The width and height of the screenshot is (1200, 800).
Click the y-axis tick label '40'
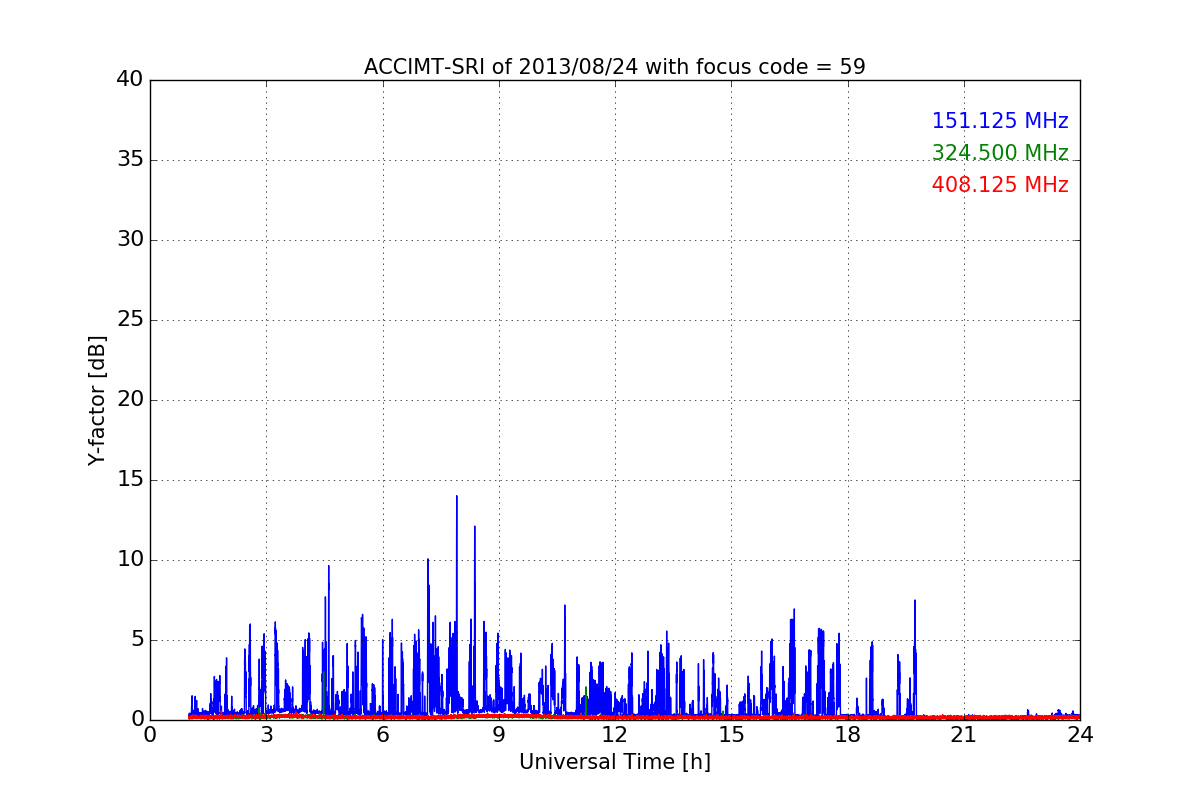[130, 80]
